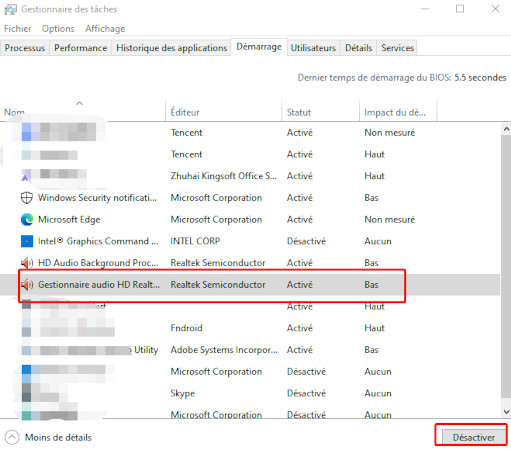The height and width of the screenshot is (450, 511).
Task: Click the Gestionnaire audio HD Realtek speaker icon
Action: (x=27, y=285)
